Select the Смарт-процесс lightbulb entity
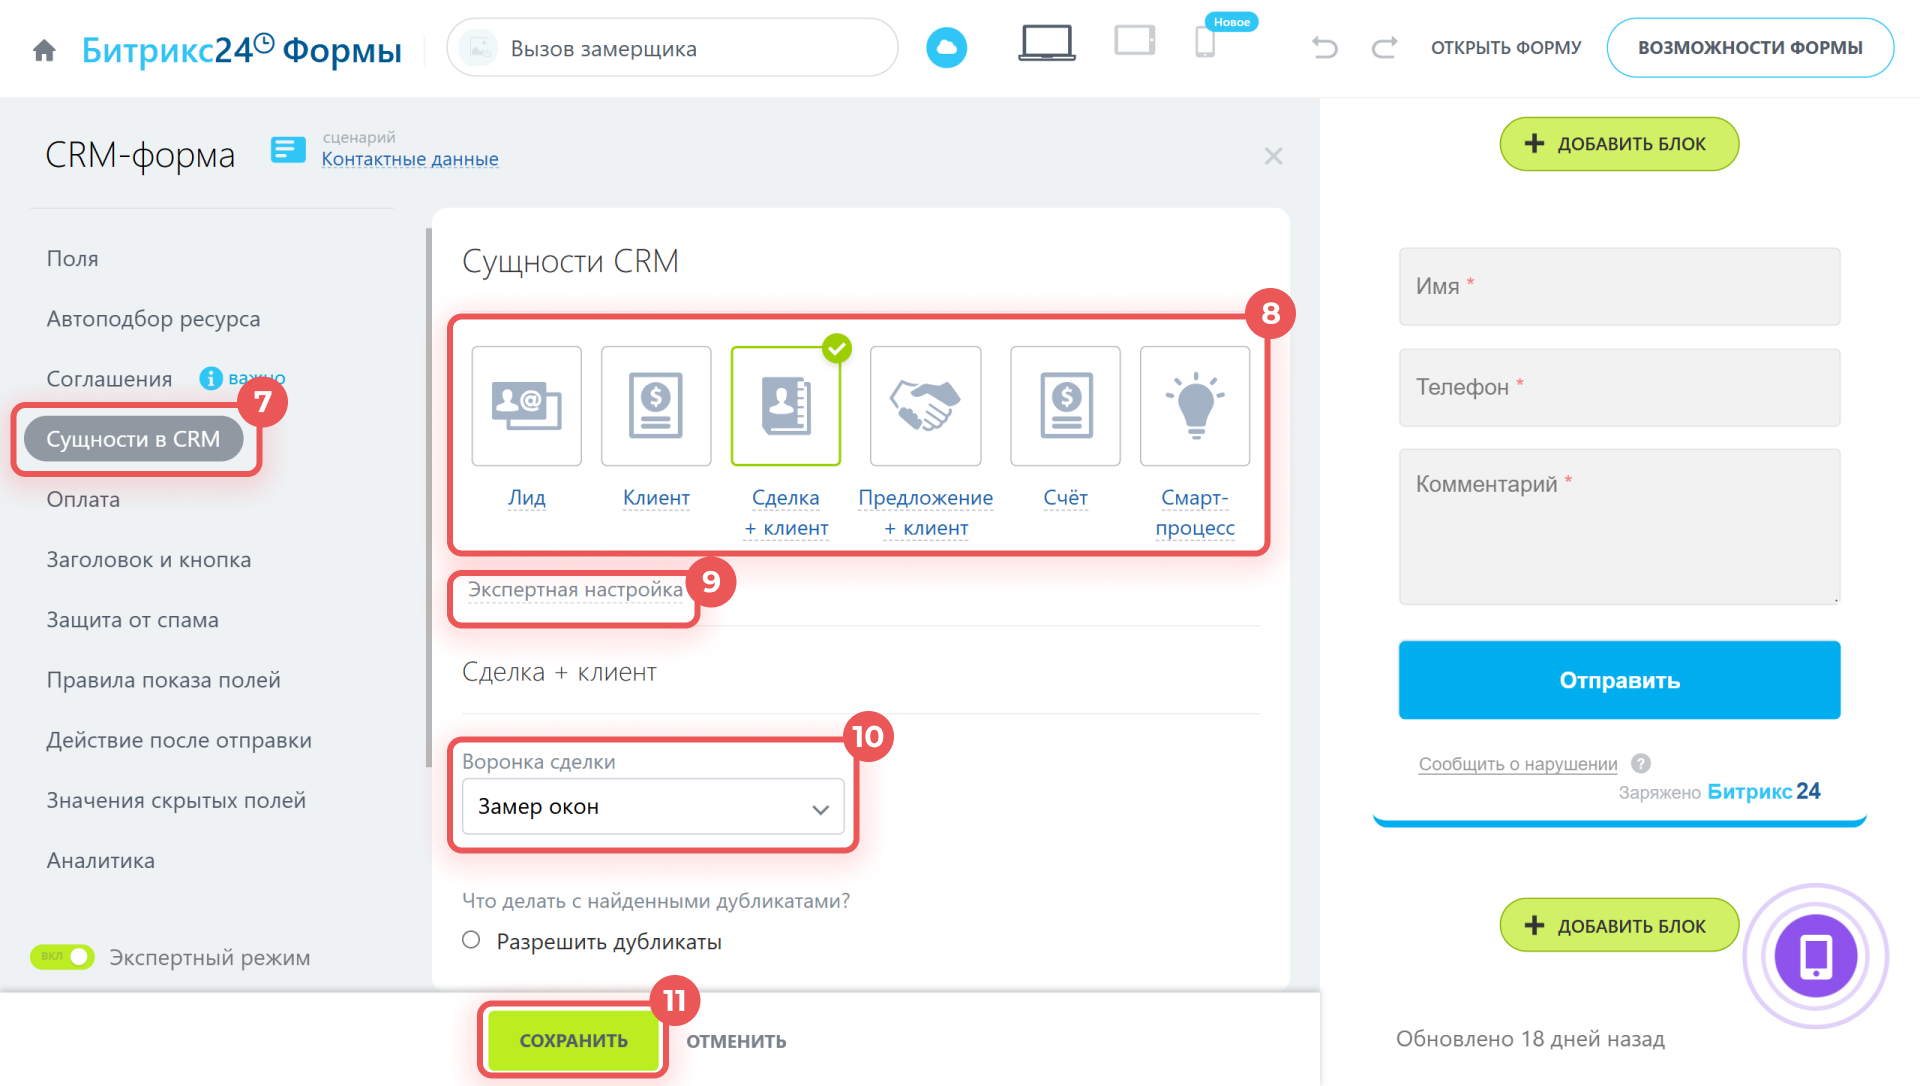This screenshot has width=1920, height=1086. coord(1194,406)
